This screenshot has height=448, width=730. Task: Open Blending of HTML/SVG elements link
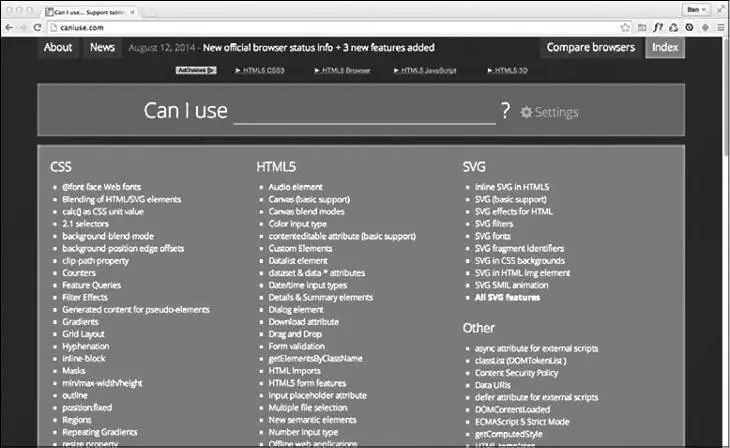tap(122, 199)
